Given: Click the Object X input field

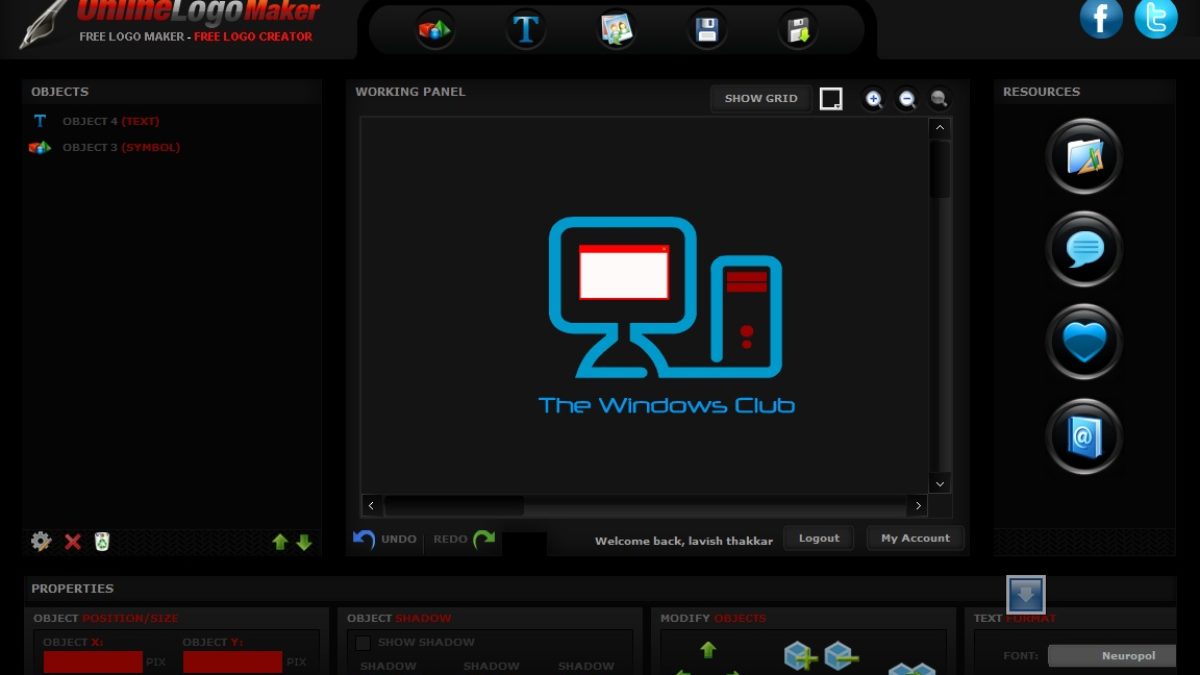Looking at the screenshot, I should point(93,662).
